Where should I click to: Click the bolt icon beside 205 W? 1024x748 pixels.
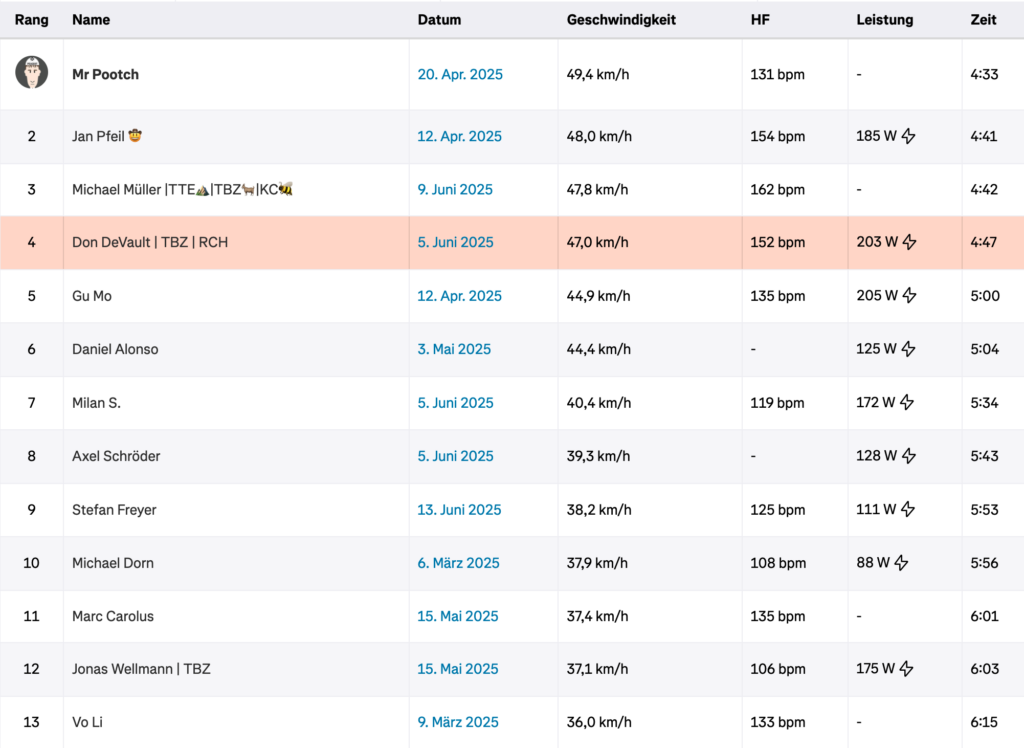pyautogui.click(x=910, y=295)
